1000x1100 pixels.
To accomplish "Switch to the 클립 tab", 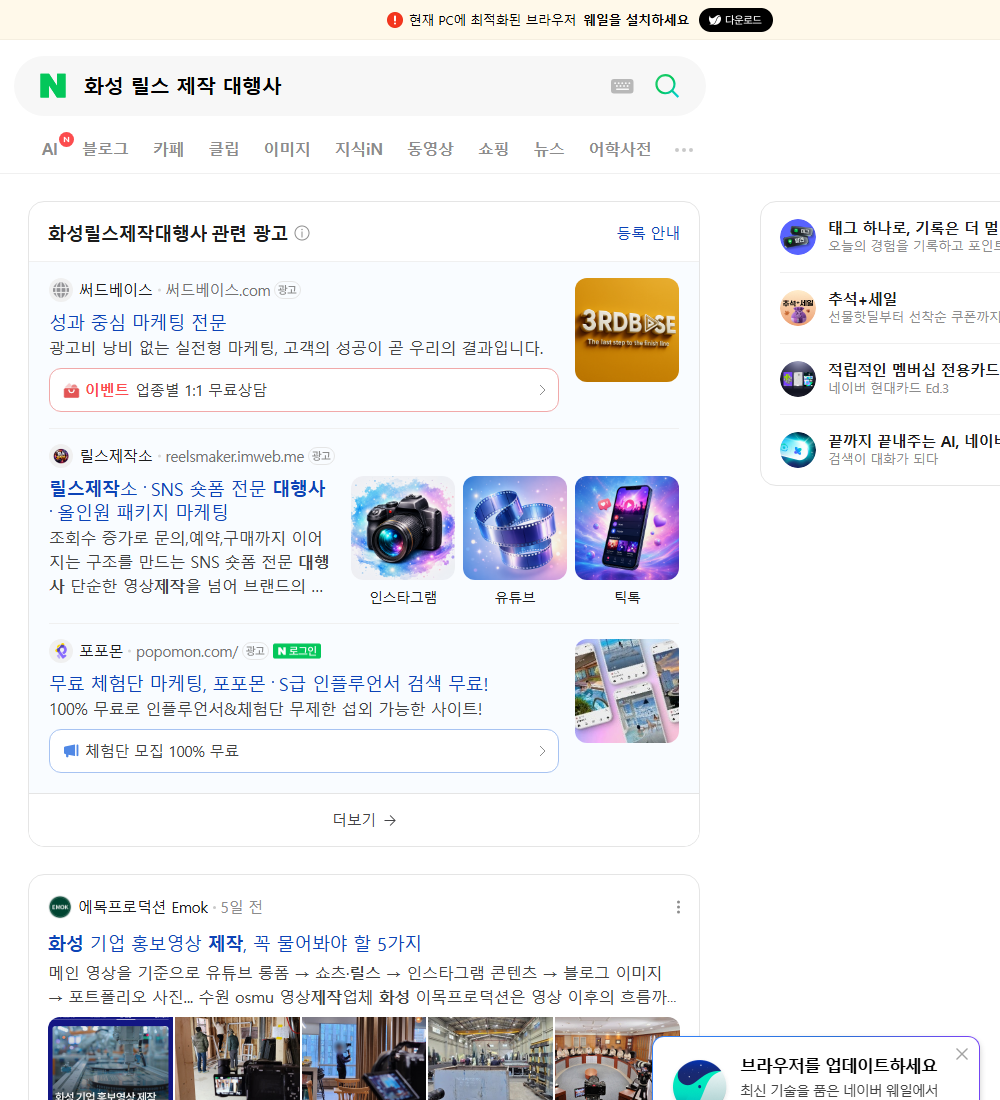I will pyautogui.click(x=224, y=149).
